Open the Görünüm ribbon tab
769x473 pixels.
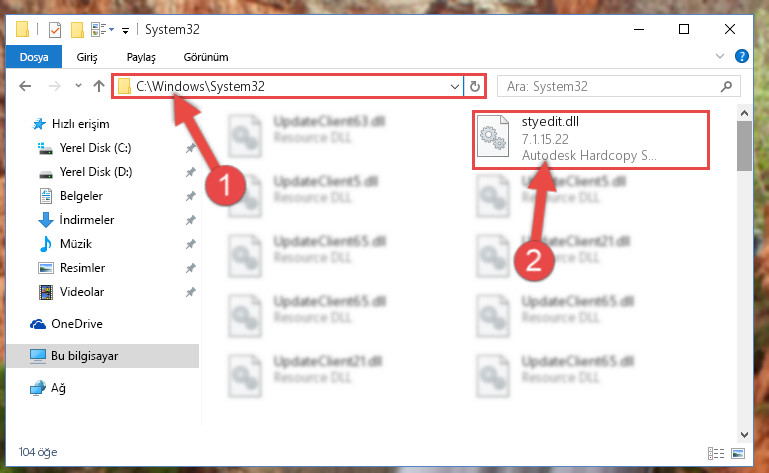(x=206, y=57)
